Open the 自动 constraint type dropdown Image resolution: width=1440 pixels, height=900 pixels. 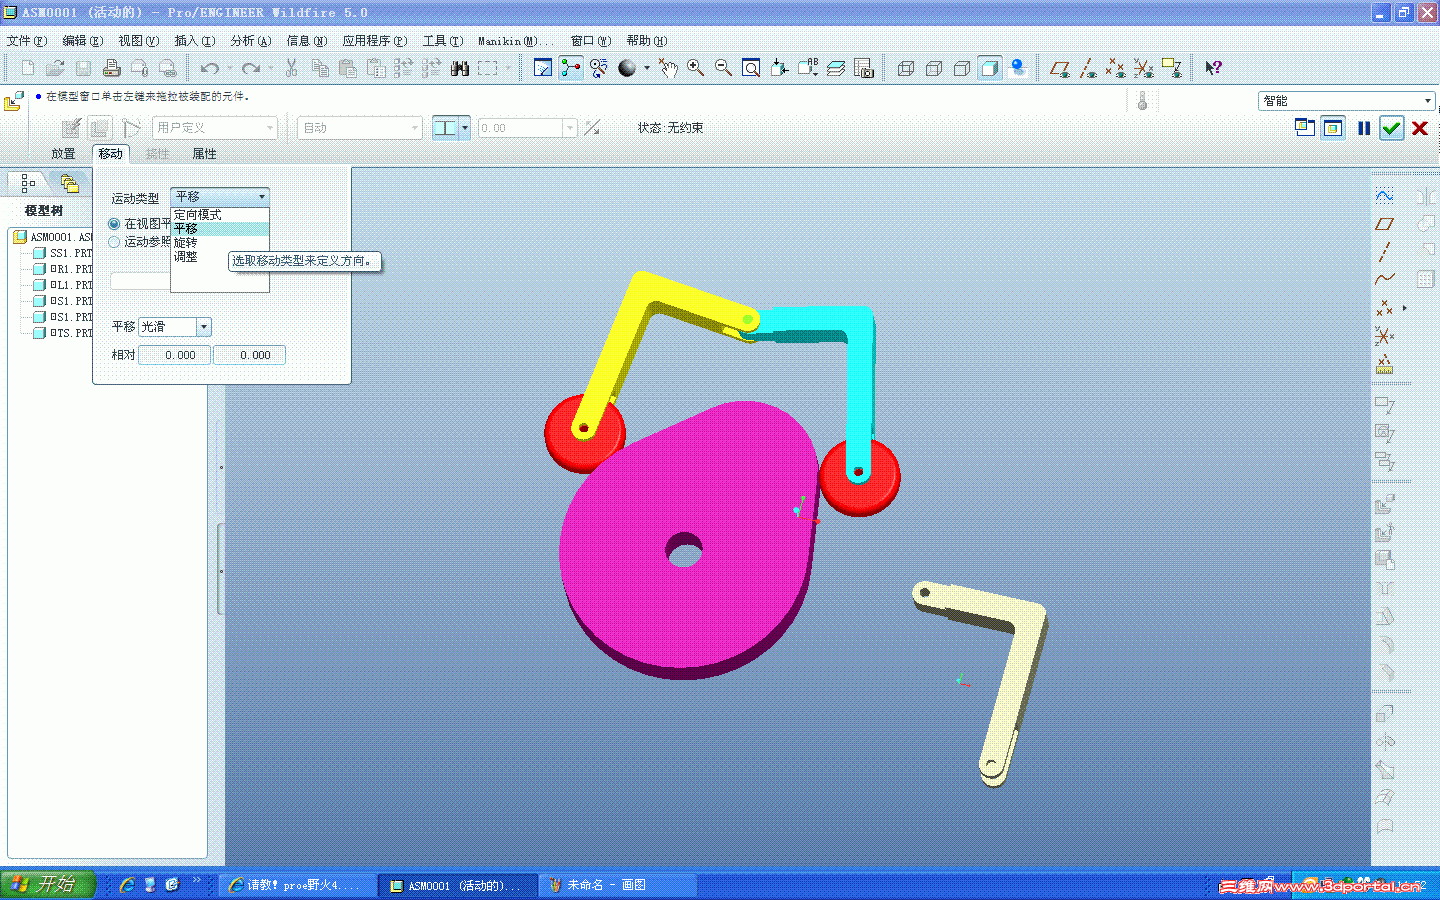pos(360,128)
